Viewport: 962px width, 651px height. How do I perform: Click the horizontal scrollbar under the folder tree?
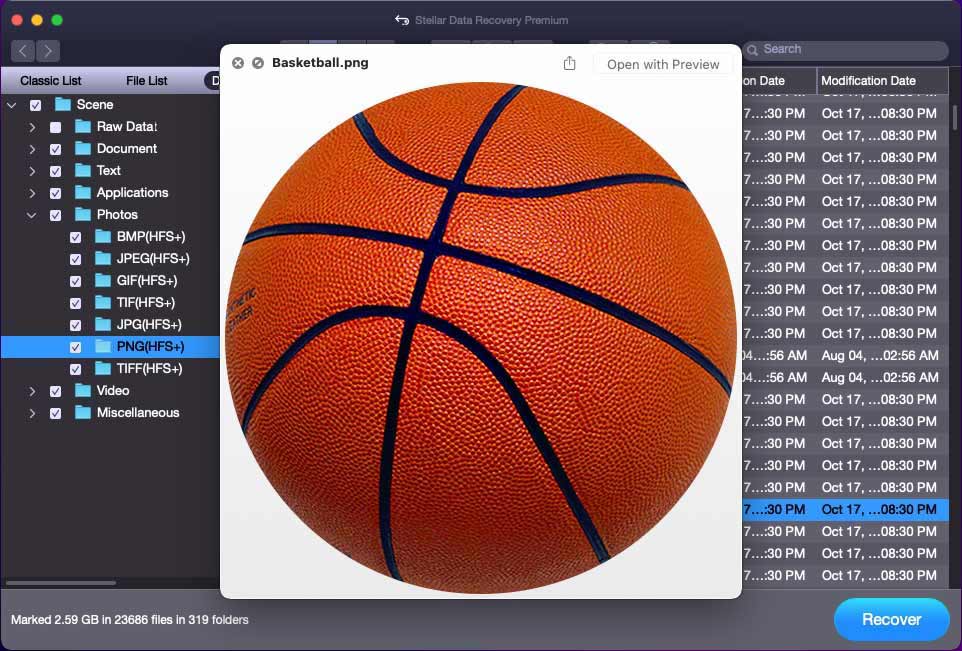[x=60, y=582]
